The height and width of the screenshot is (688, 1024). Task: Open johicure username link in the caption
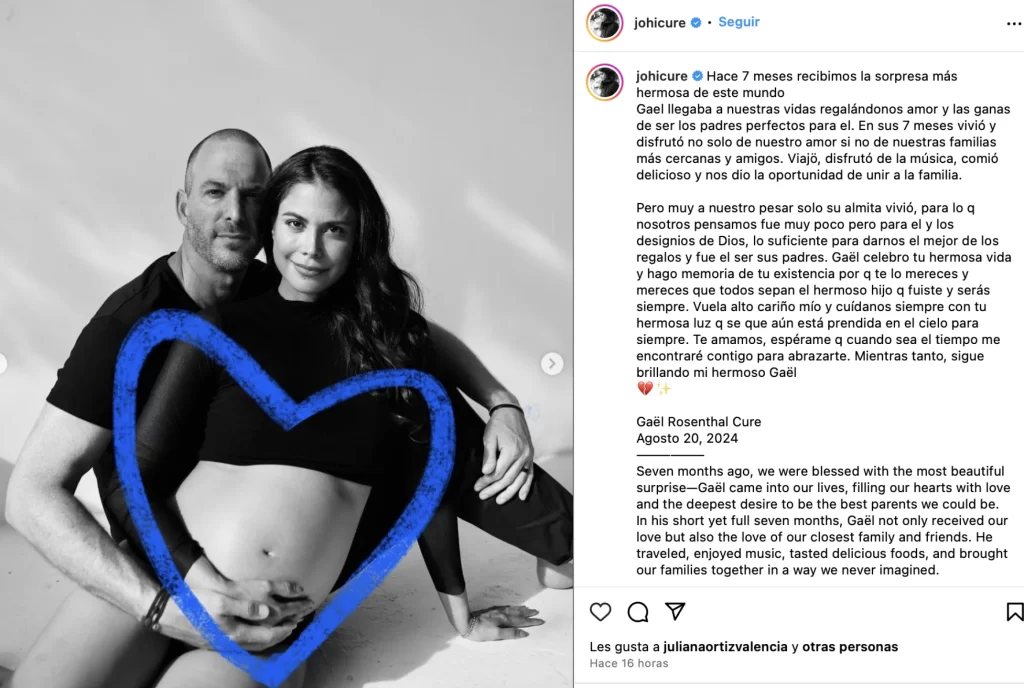click(662, 76)
